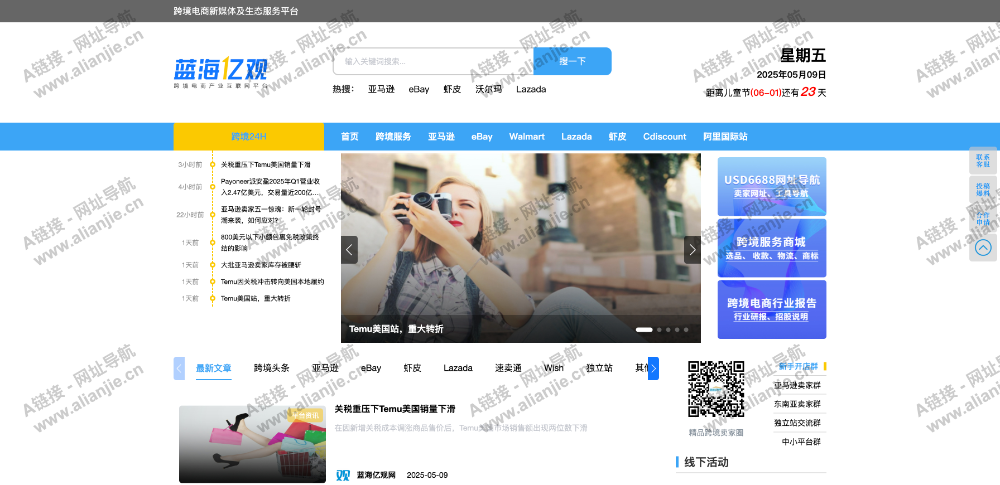Select the 虾皮 article category tab

413,368
